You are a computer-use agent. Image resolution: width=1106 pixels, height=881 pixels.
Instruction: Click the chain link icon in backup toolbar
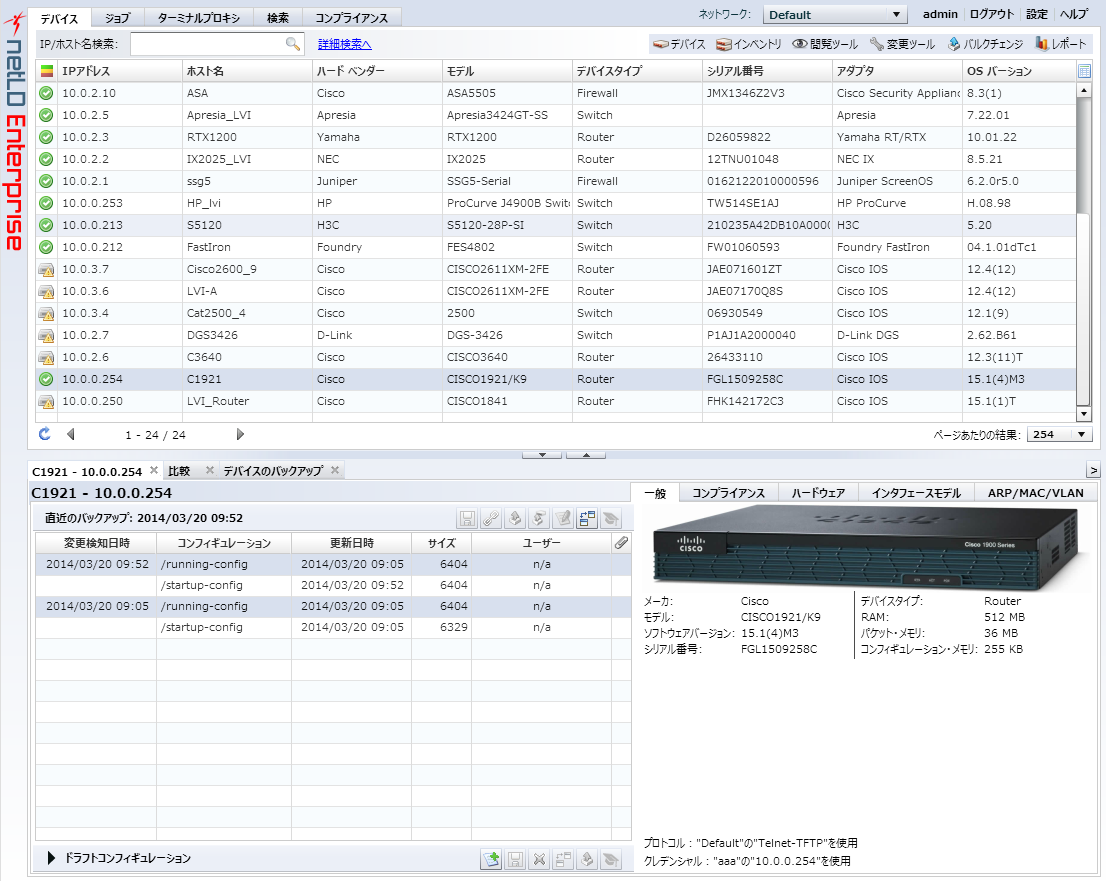(491, 519)
